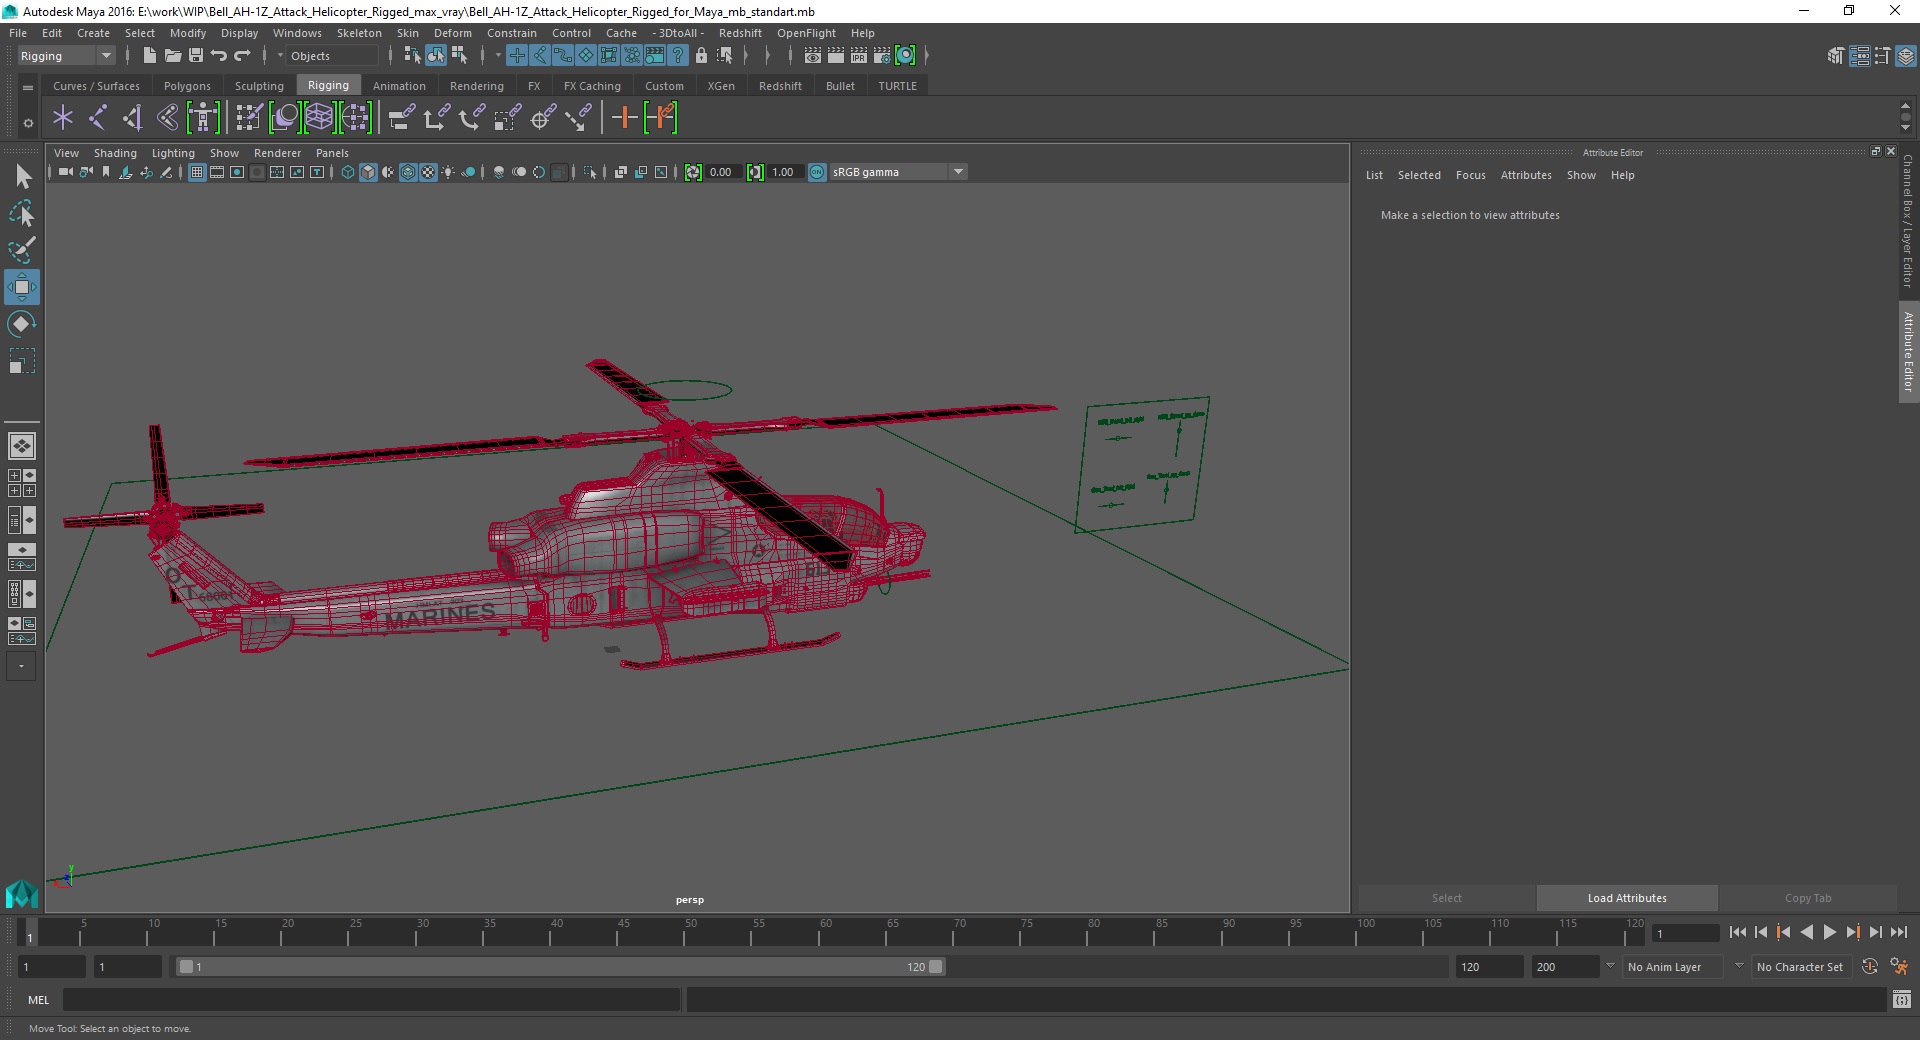Open the Animation Preferences running-man icon
The image size is (1920, 1040).
click(x=1899, y=967)
